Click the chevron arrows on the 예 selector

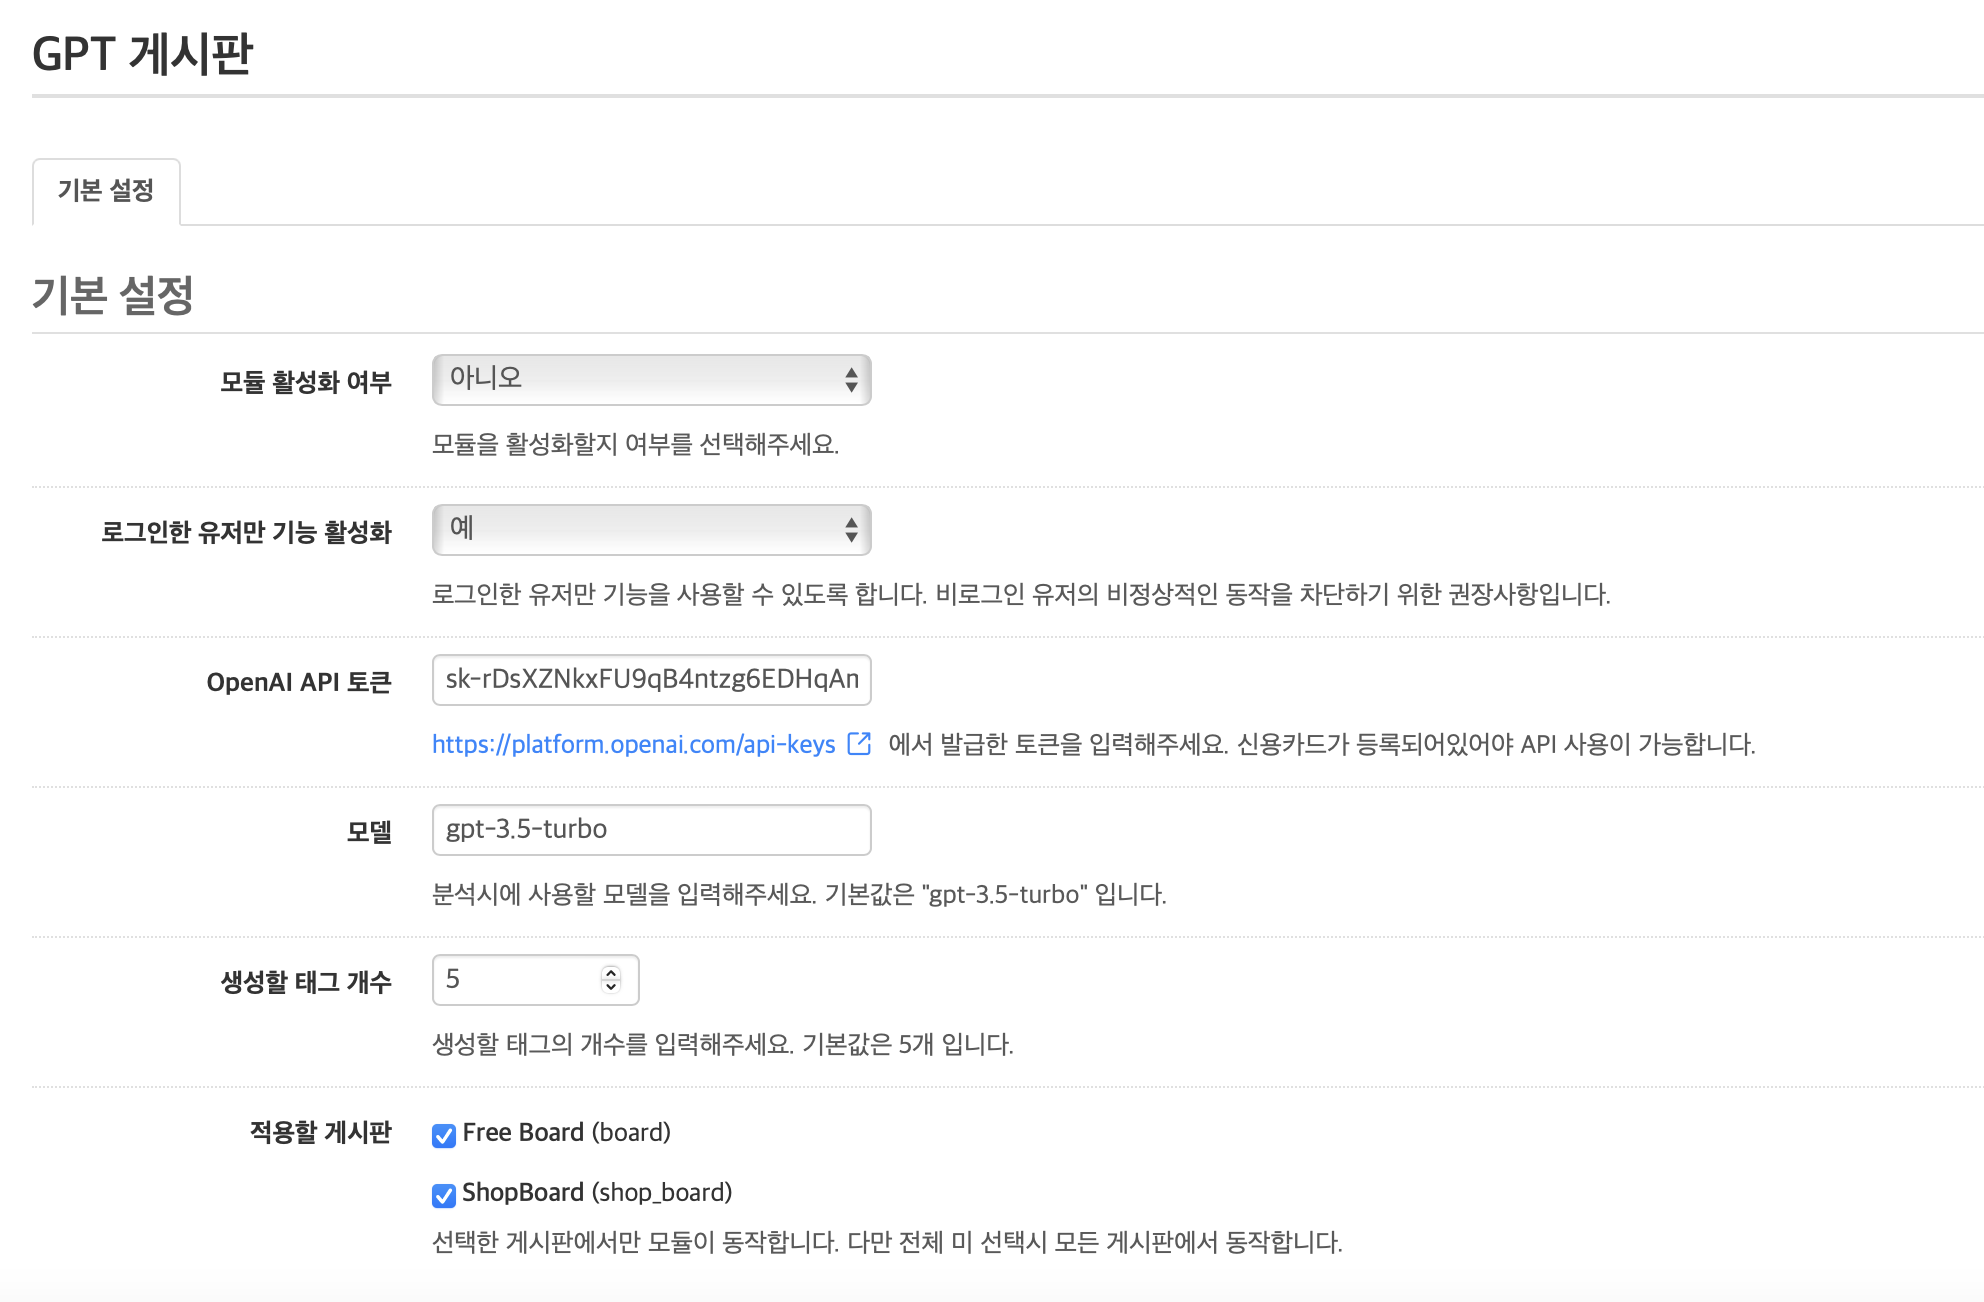click(851, 530)
